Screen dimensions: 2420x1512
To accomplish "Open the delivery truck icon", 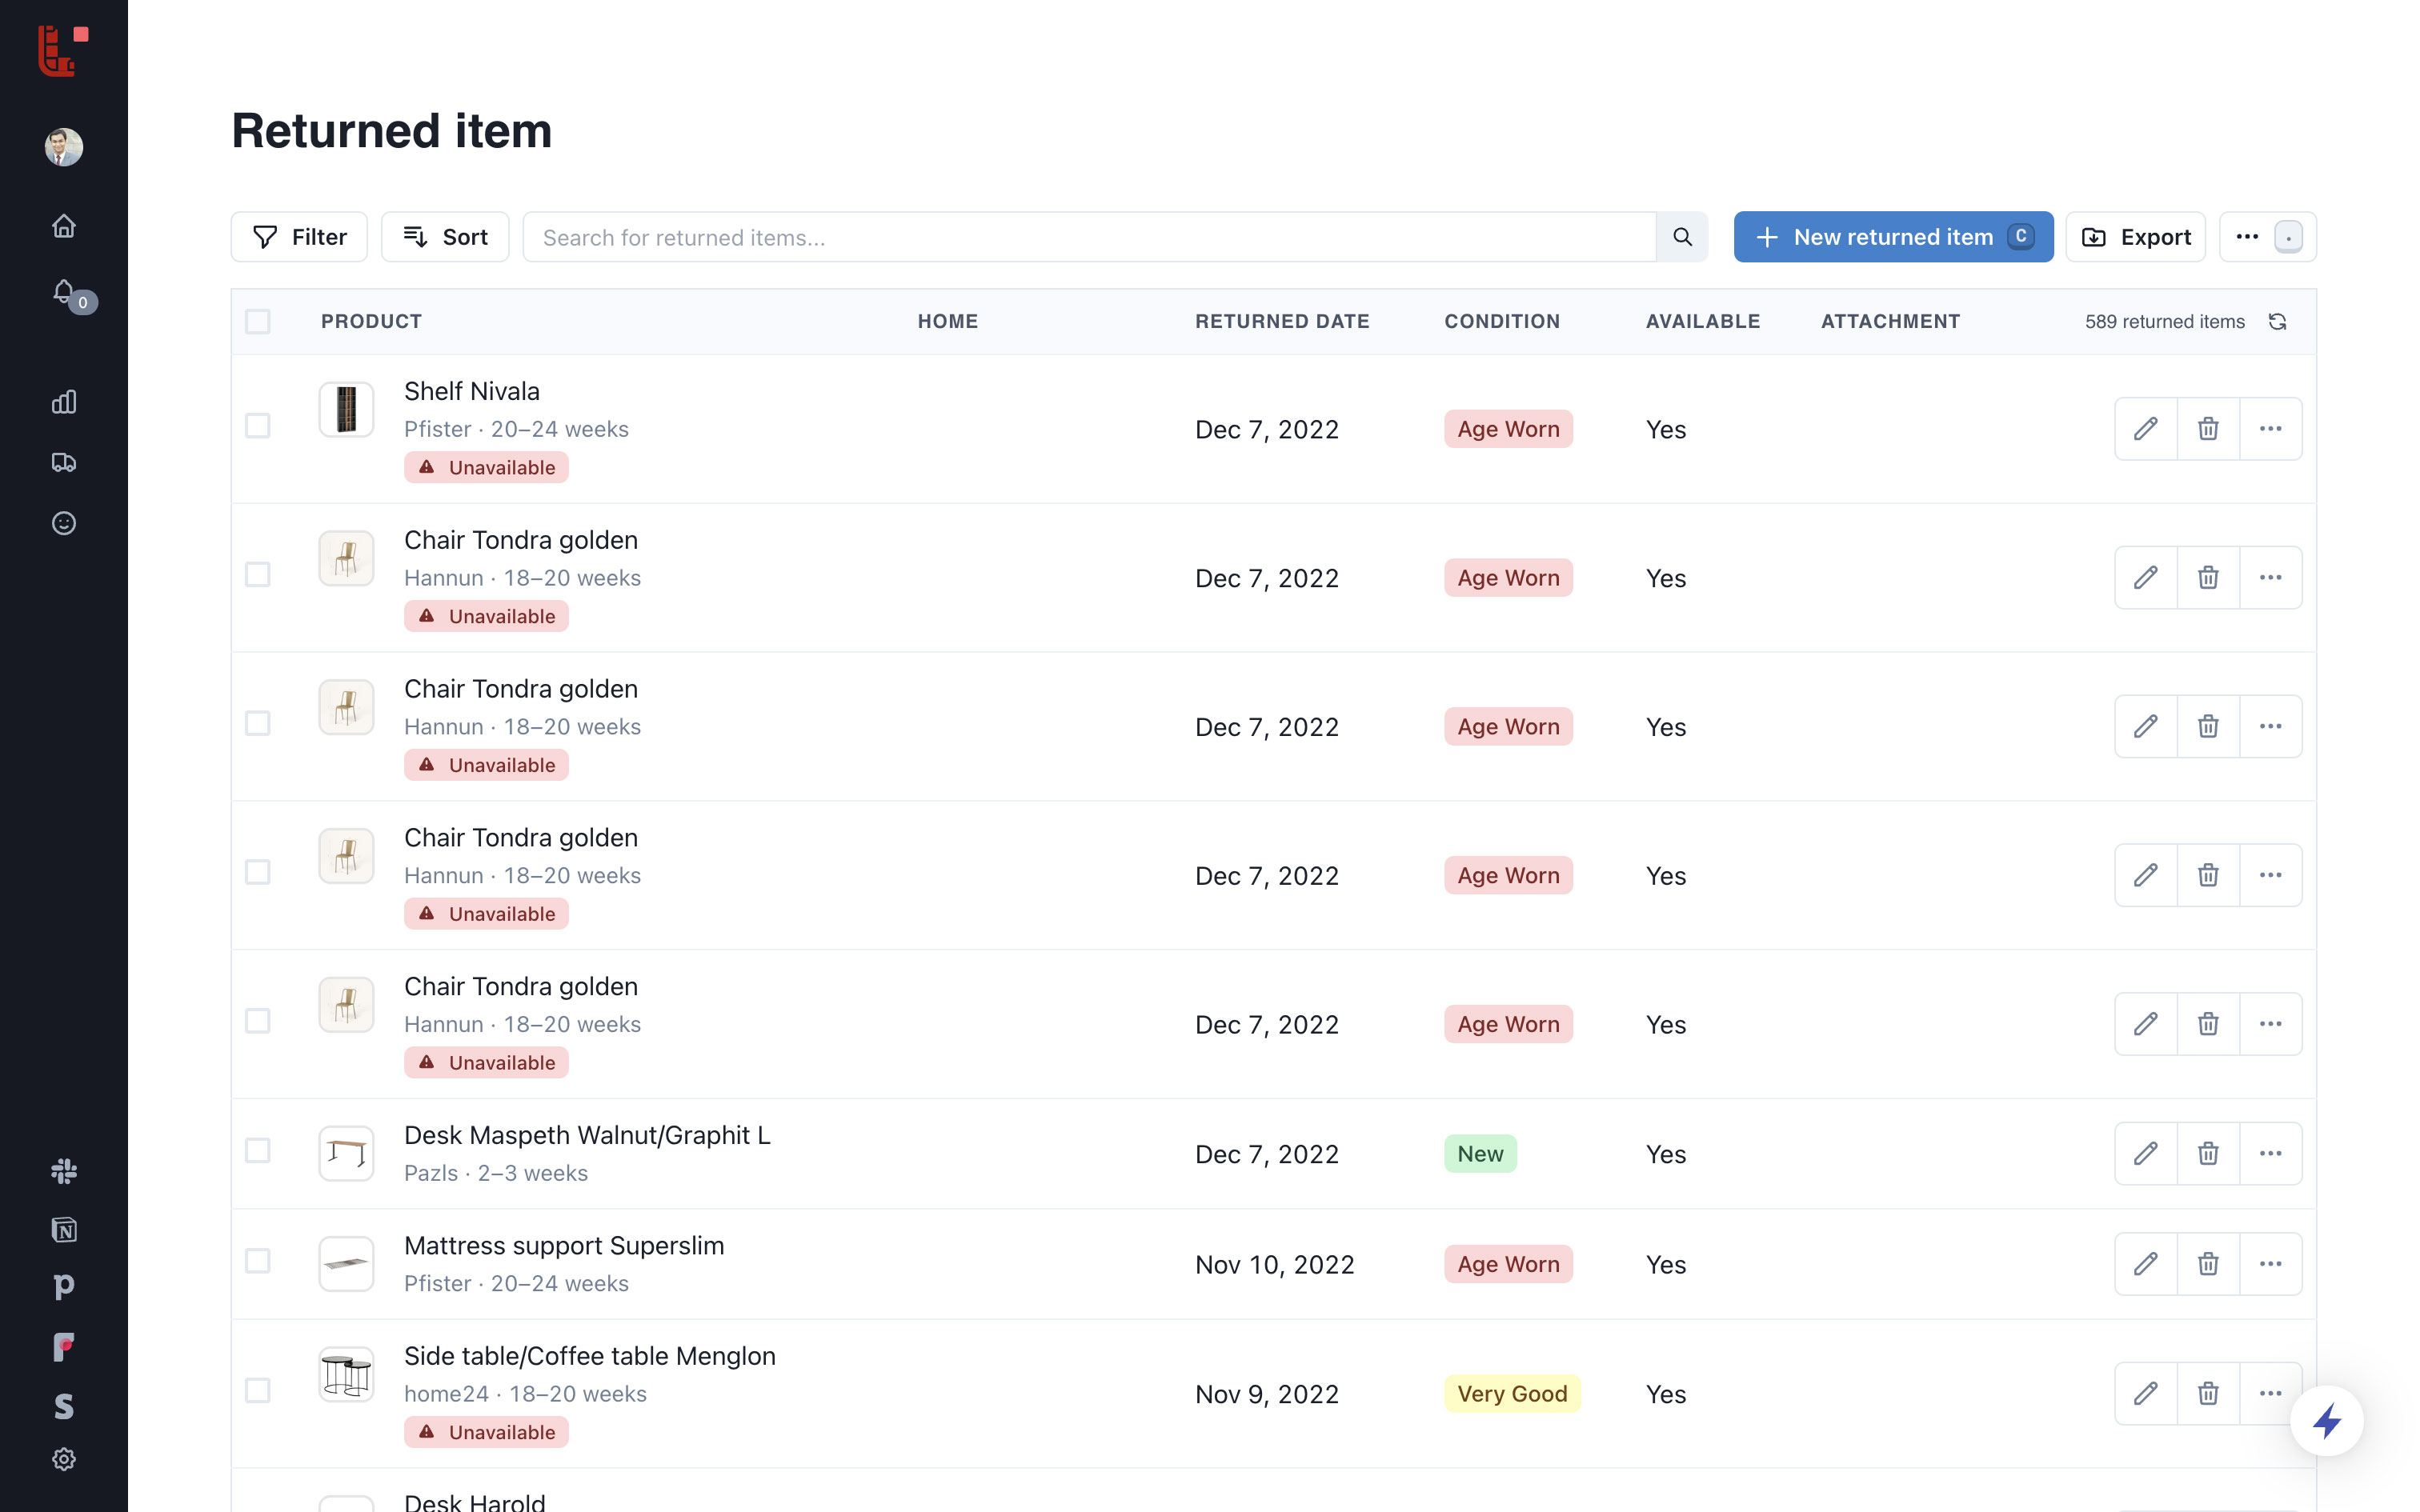I will 64,462.
